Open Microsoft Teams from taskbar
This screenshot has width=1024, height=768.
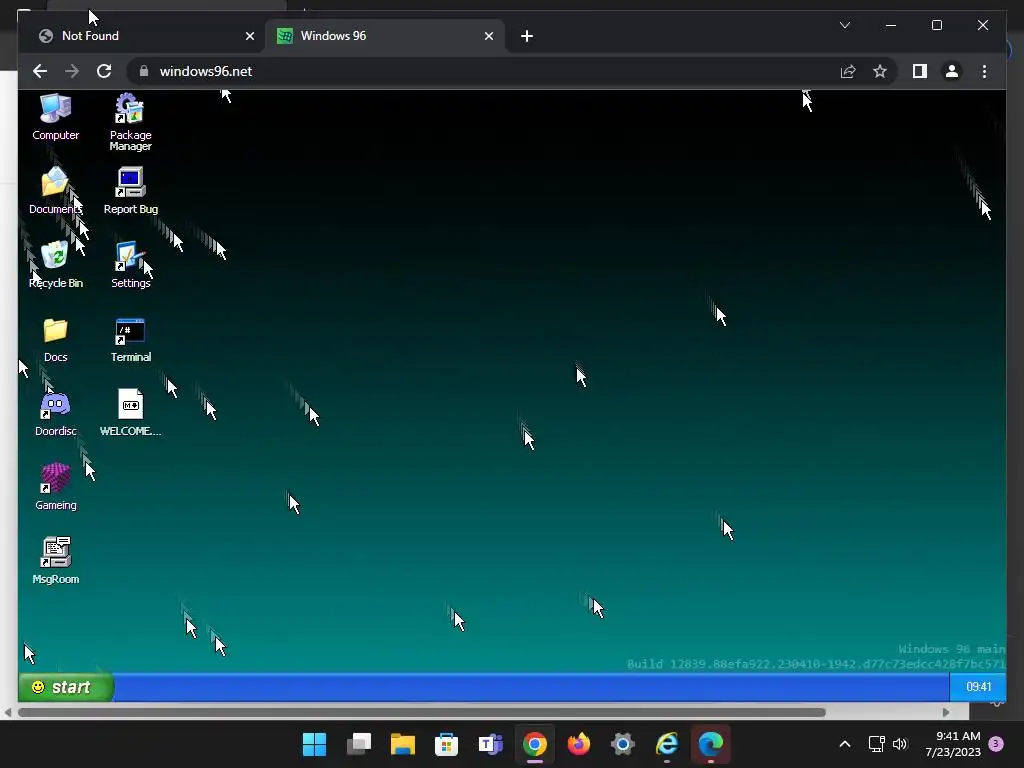click(490, 744)
